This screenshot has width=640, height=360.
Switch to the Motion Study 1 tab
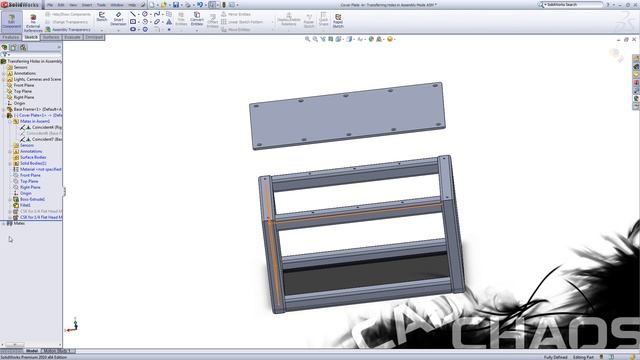57,351
